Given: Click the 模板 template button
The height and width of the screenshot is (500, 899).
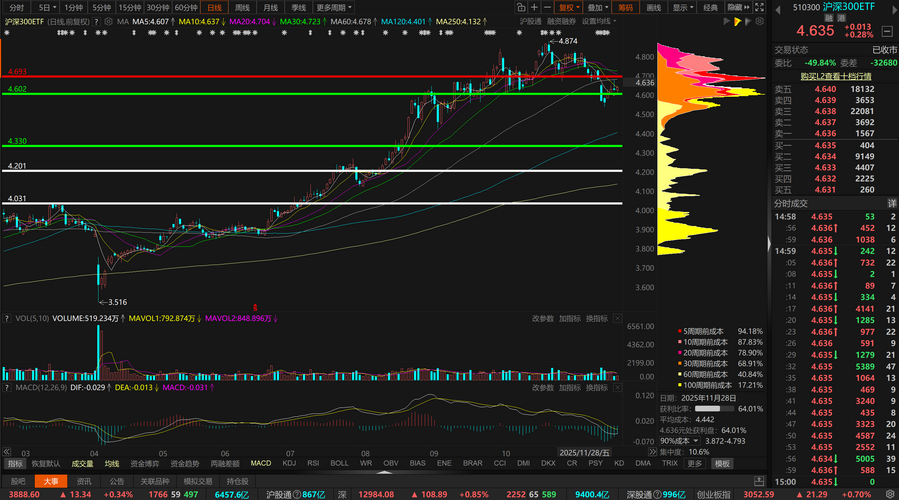Looking at the screenshot, I should point(722,463).
